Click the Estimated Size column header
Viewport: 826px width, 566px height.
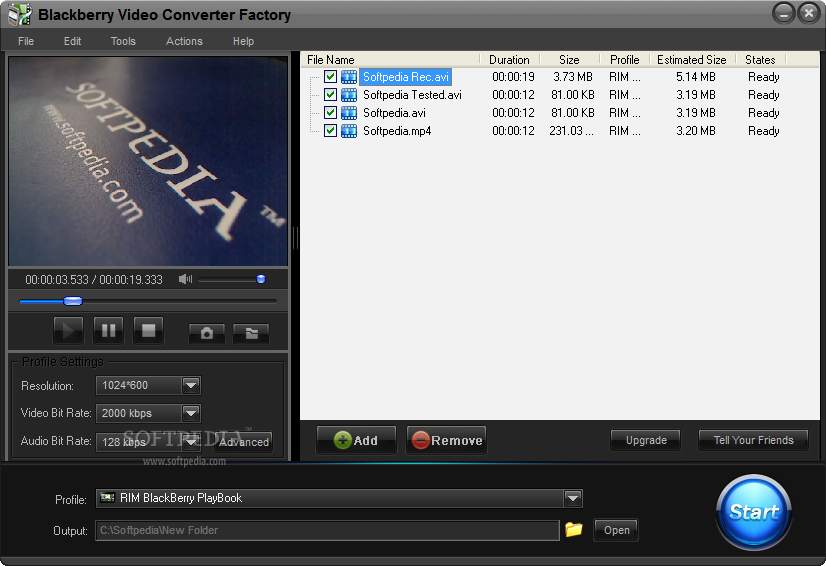(692, 60)
